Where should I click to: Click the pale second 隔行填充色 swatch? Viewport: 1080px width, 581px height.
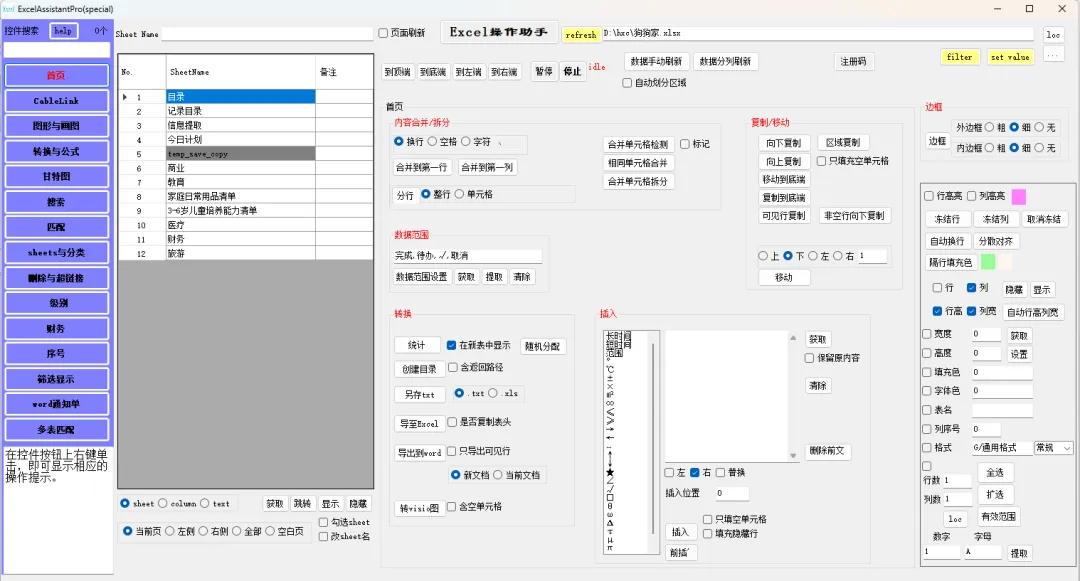pos(1005,262)
